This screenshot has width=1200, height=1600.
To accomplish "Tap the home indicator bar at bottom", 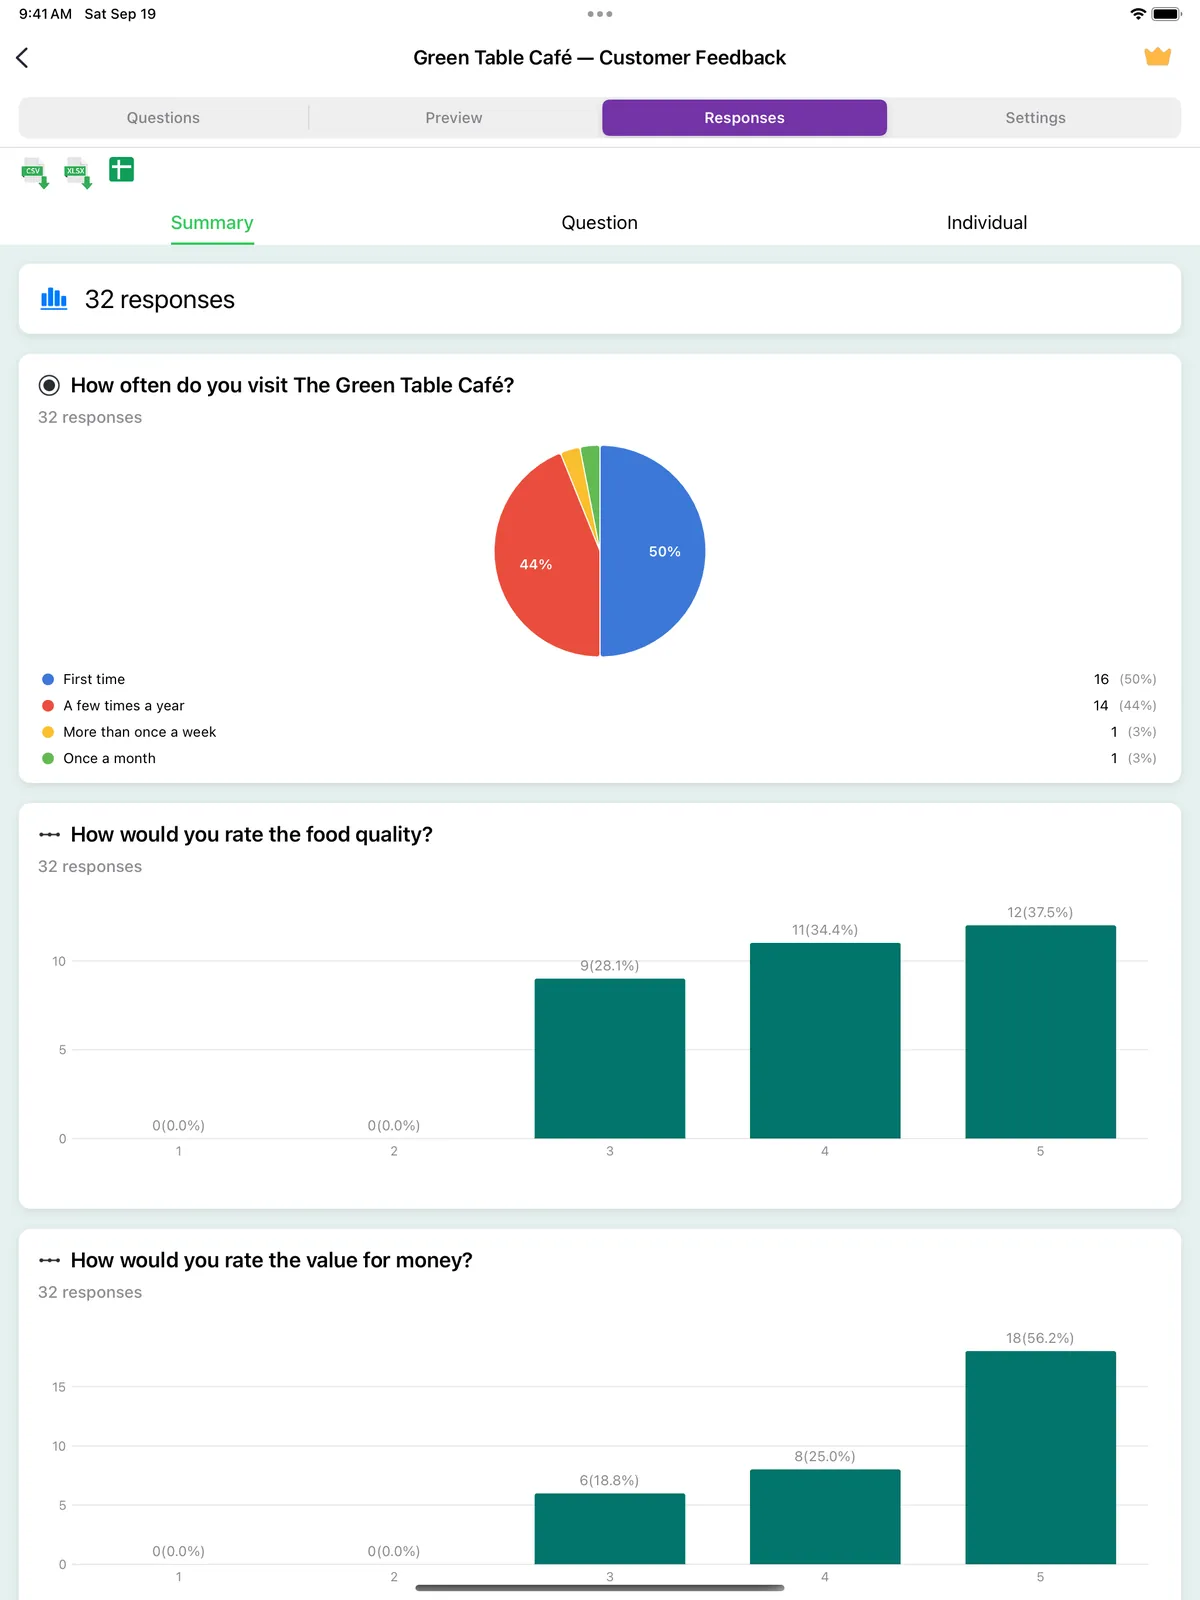I will 600,1587.
